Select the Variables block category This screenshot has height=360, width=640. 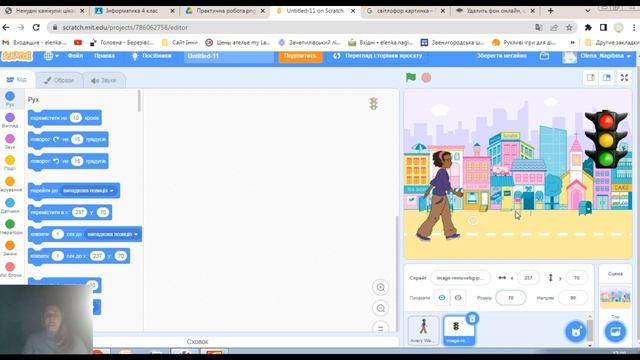tap(10, 248)
